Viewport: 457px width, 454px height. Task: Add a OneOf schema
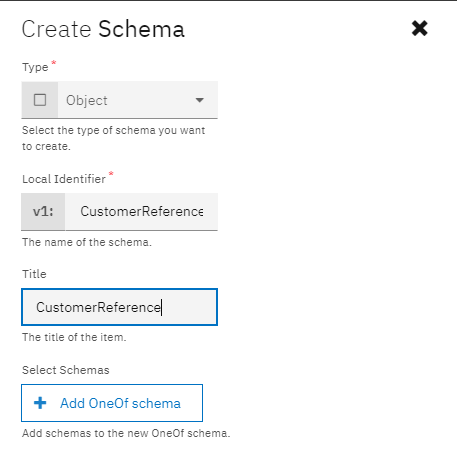[112, 403]
